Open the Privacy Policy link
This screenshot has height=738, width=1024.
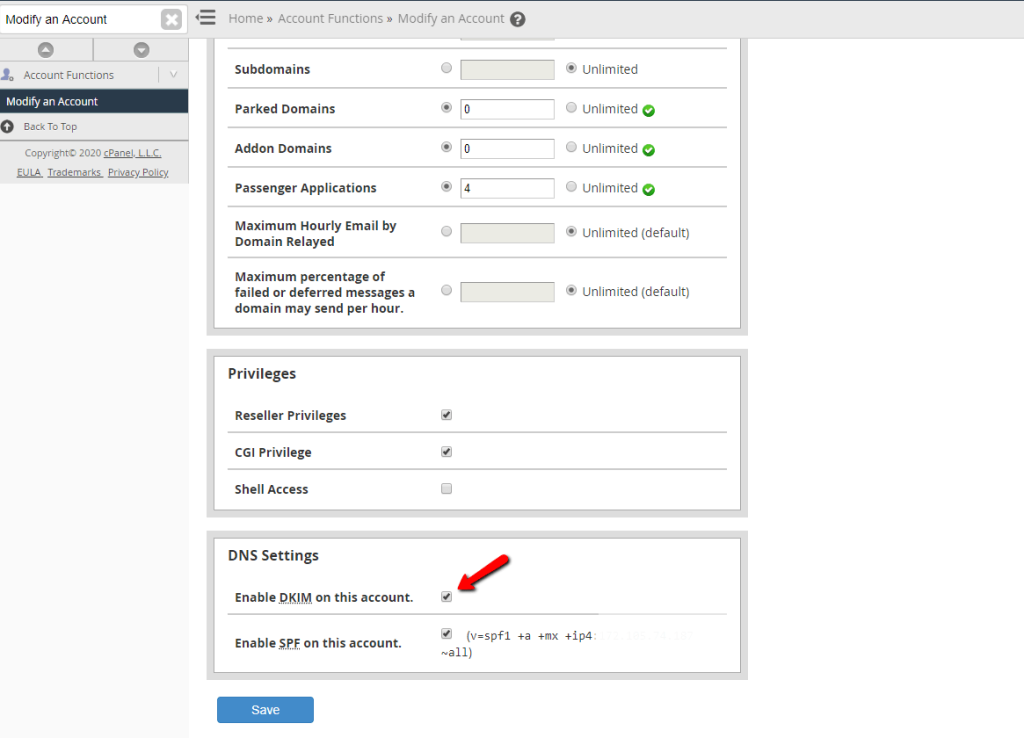(137, 171)
